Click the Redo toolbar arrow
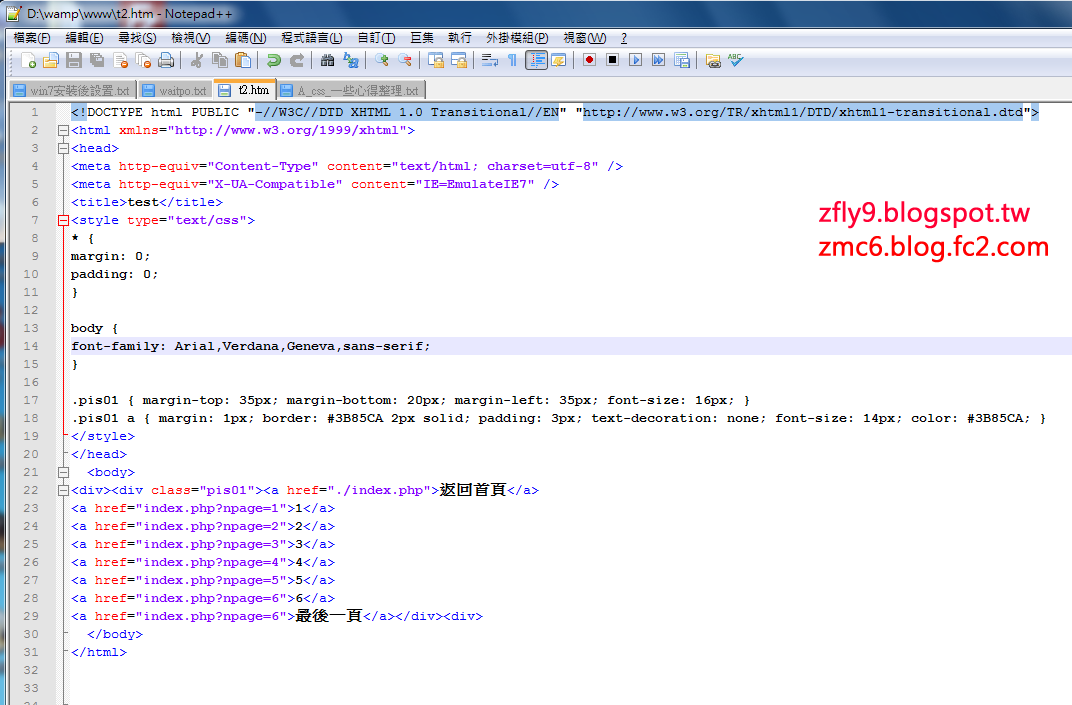Viewport: 1072px width, 705px height. [x=297, y=60]
